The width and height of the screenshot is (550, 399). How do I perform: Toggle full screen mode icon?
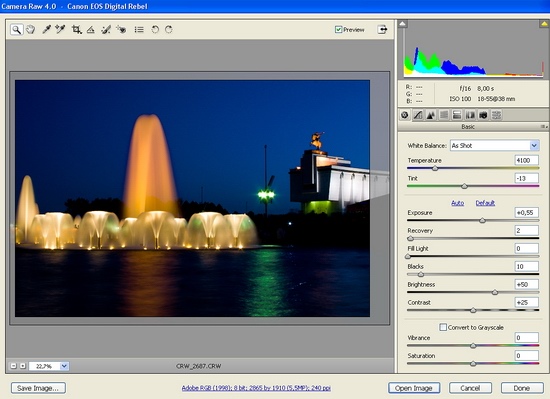(382, 29)
